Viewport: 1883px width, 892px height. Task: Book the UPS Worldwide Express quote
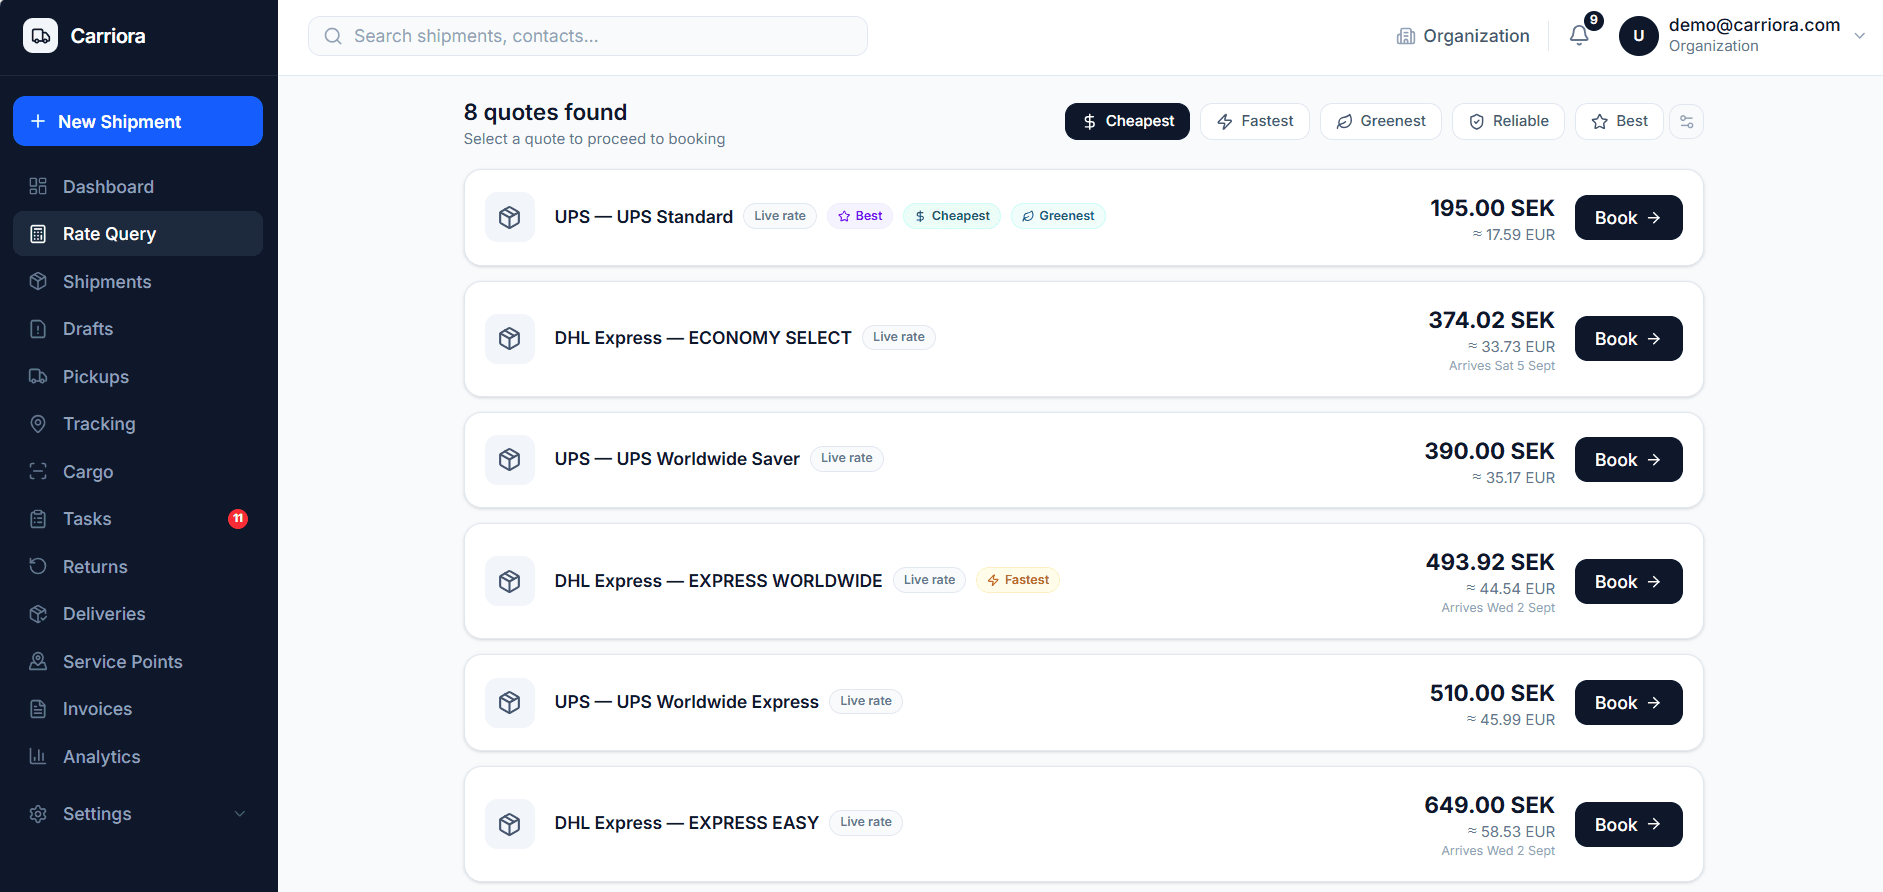(1628, 702)
